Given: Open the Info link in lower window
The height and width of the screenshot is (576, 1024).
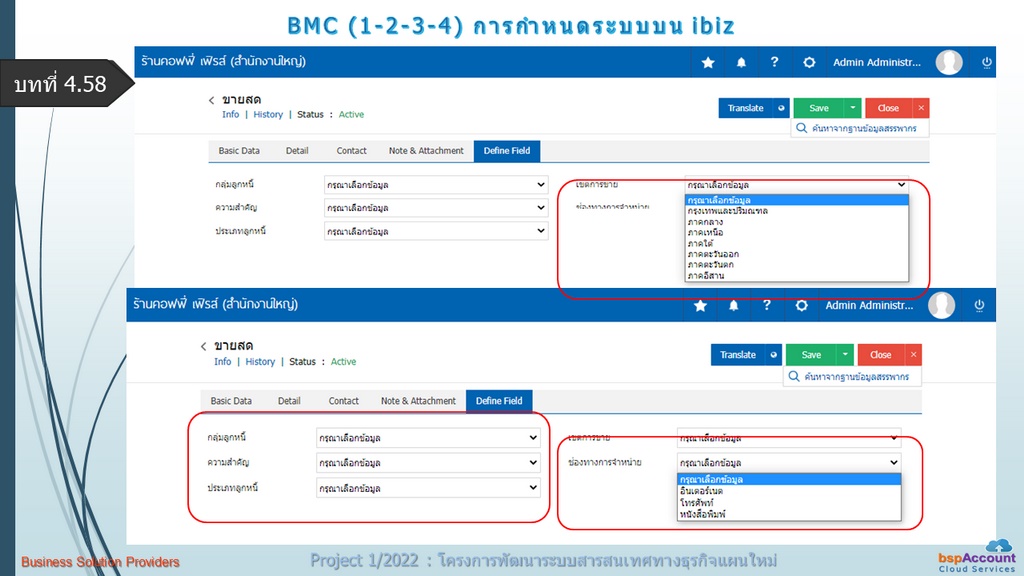Looking at the screenshot, I should coord(223,361).
